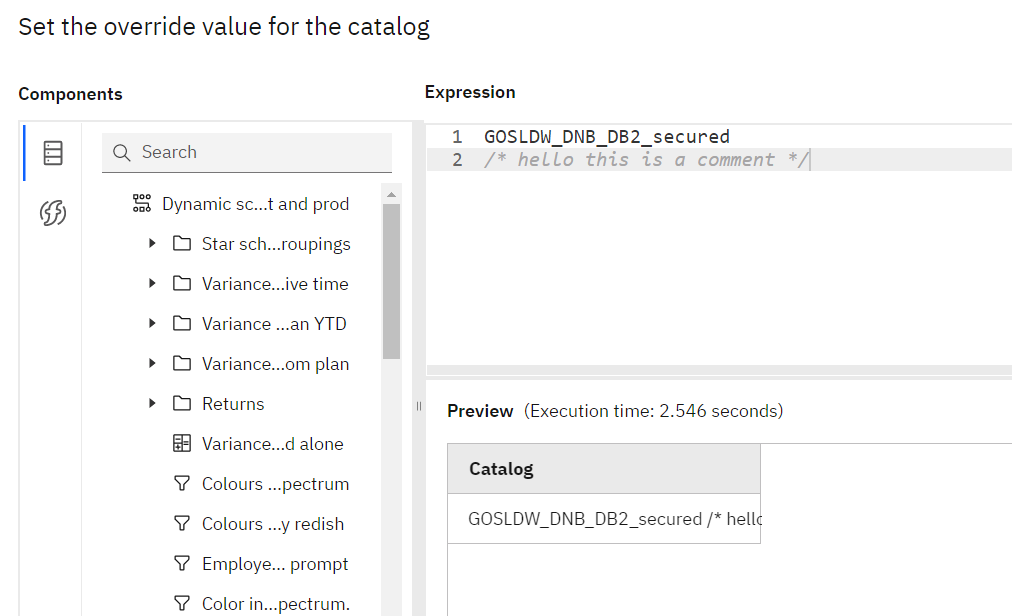This screenshot has width=1012, height=616.
Task: Click the Execution time text
Action: [x=653, y=411]
